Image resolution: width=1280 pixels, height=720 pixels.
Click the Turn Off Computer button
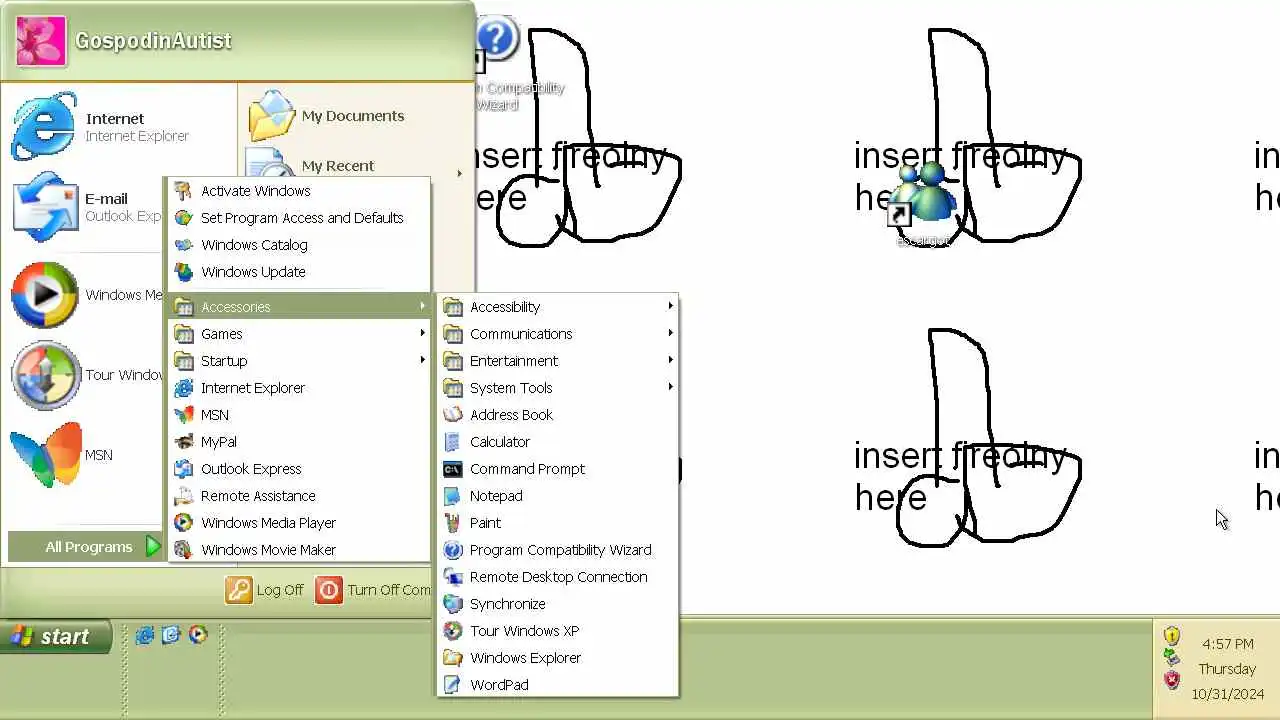tap(373, 590)
